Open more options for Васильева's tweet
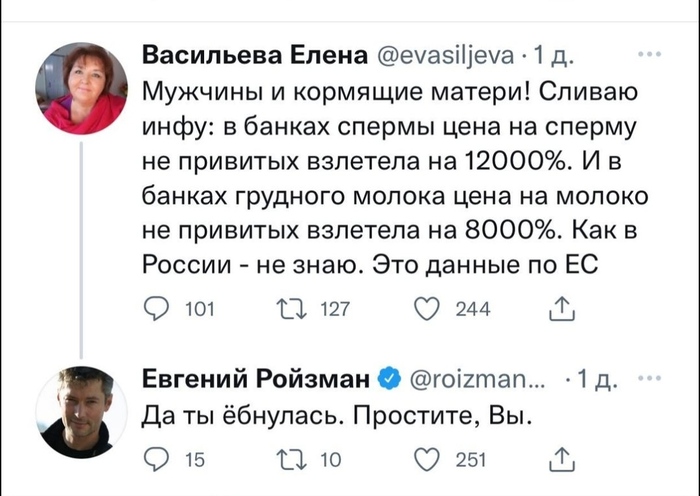The height and width of the screenshot is (496, 700). (649, 55)
